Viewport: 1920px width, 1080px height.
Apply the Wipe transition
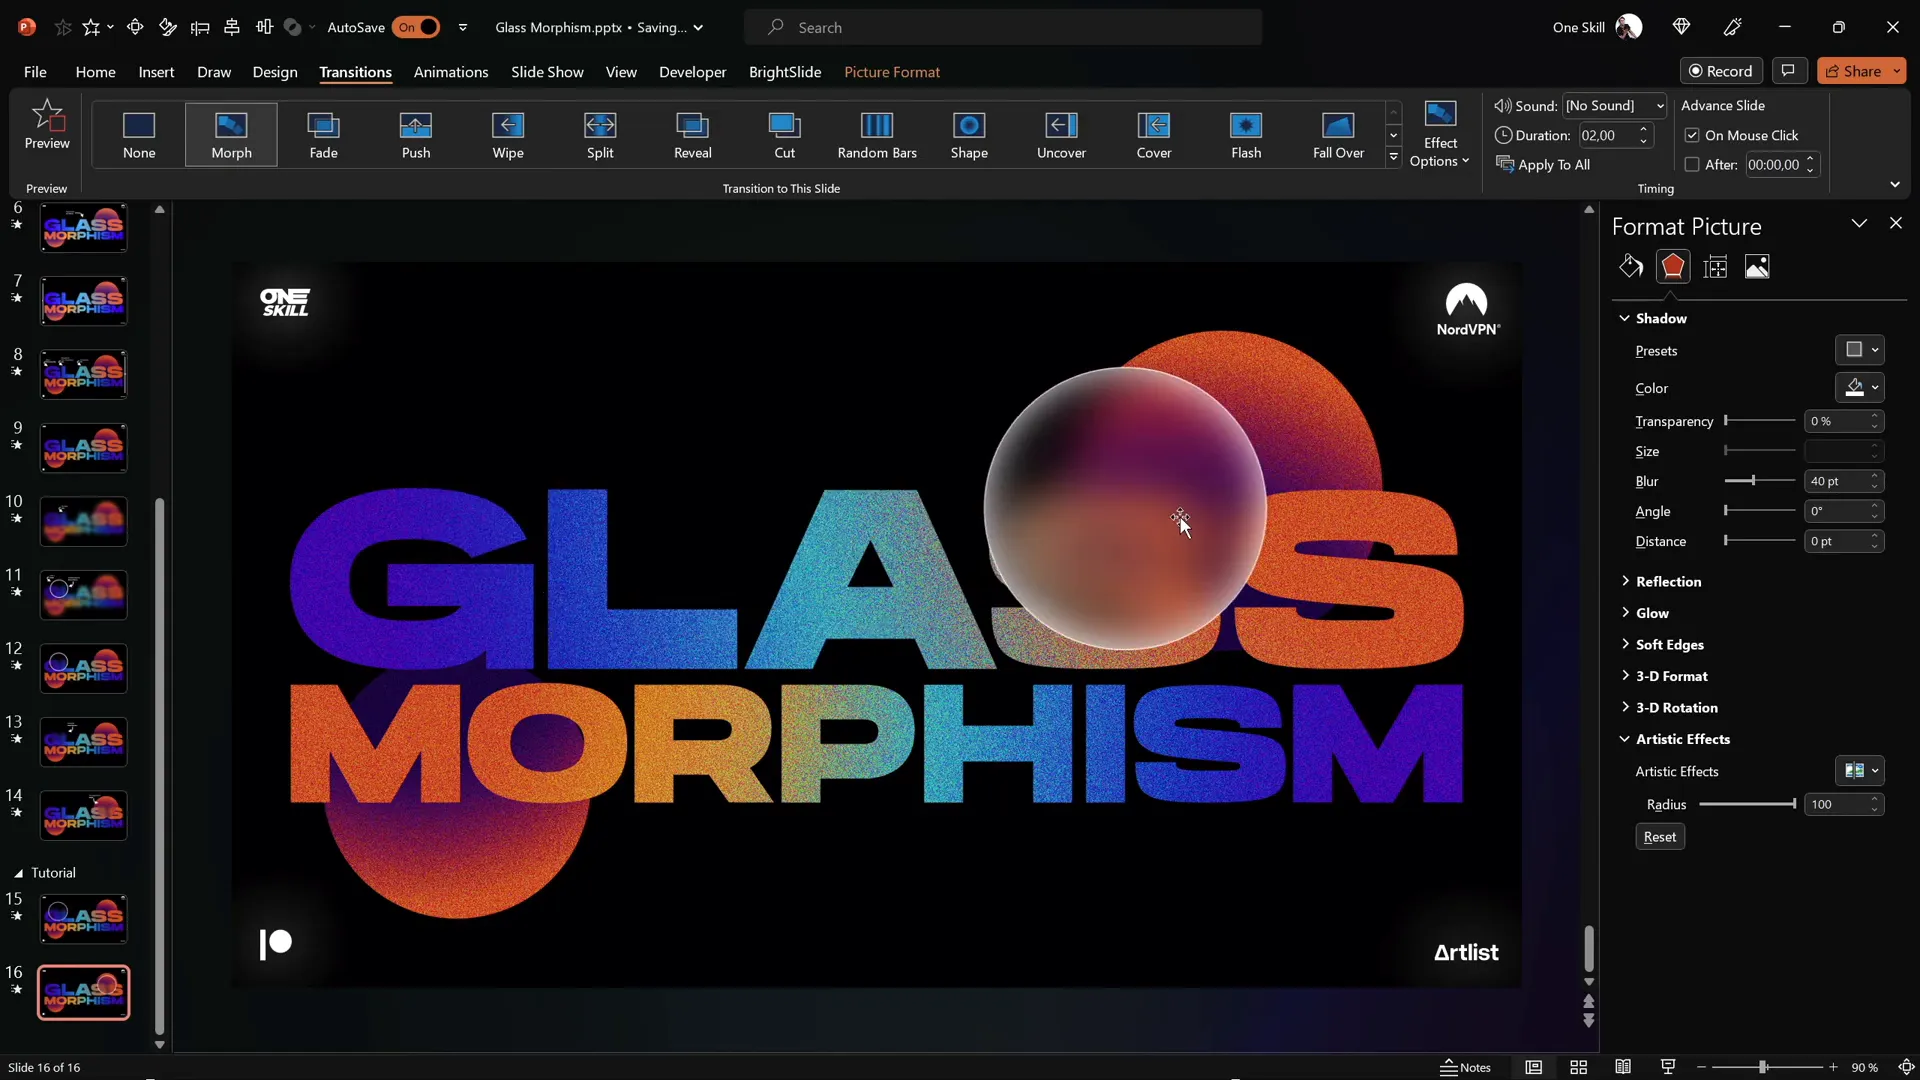click(508, 135)
